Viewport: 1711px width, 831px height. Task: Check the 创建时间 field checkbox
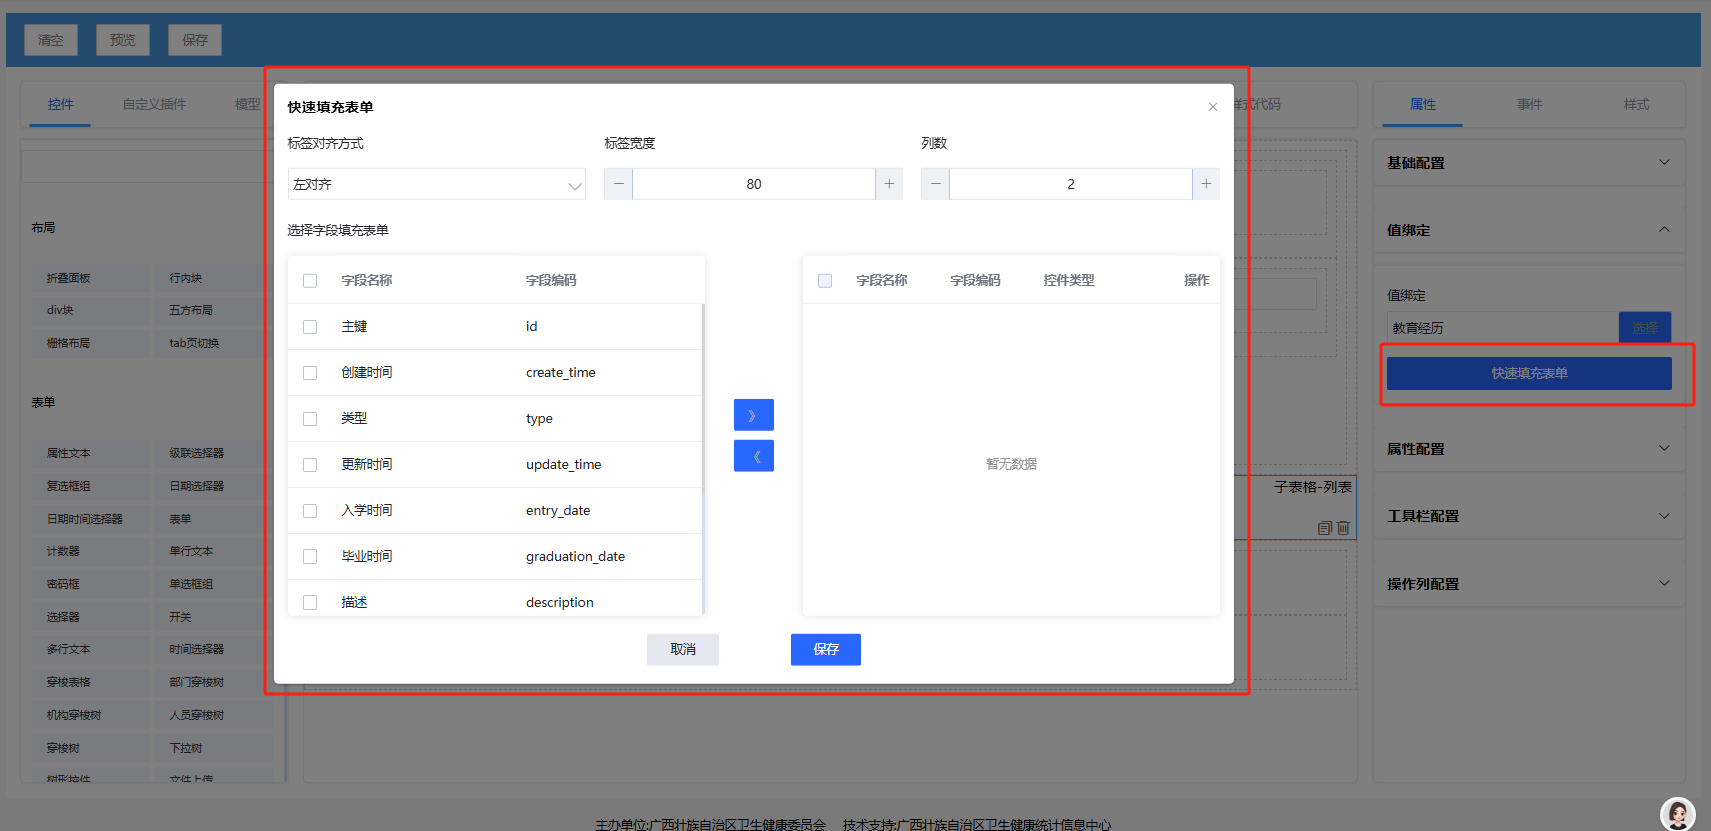pyautogui.click(x=310, y=373)
